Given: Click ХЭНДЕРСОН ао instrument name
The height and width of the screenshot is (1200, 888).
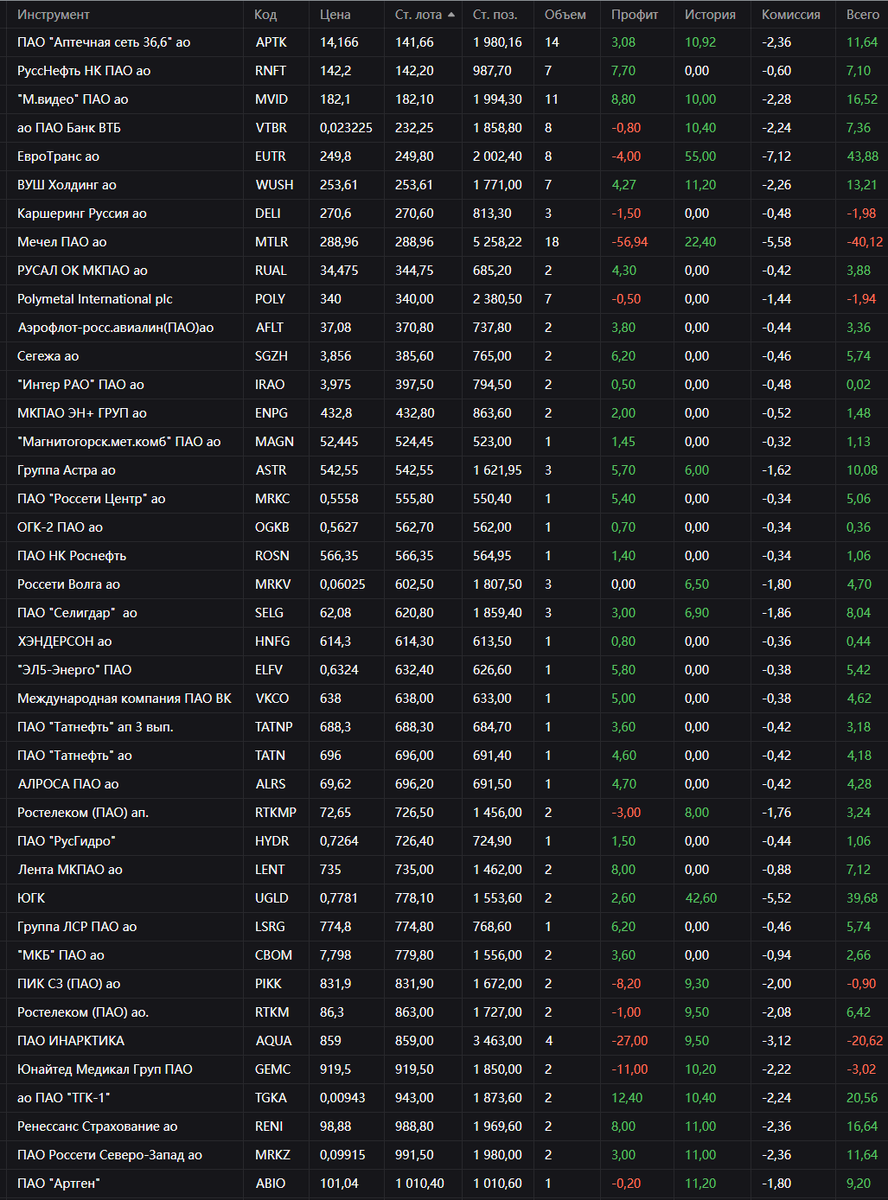Looking at the screenshot, I should pos(64,641).
